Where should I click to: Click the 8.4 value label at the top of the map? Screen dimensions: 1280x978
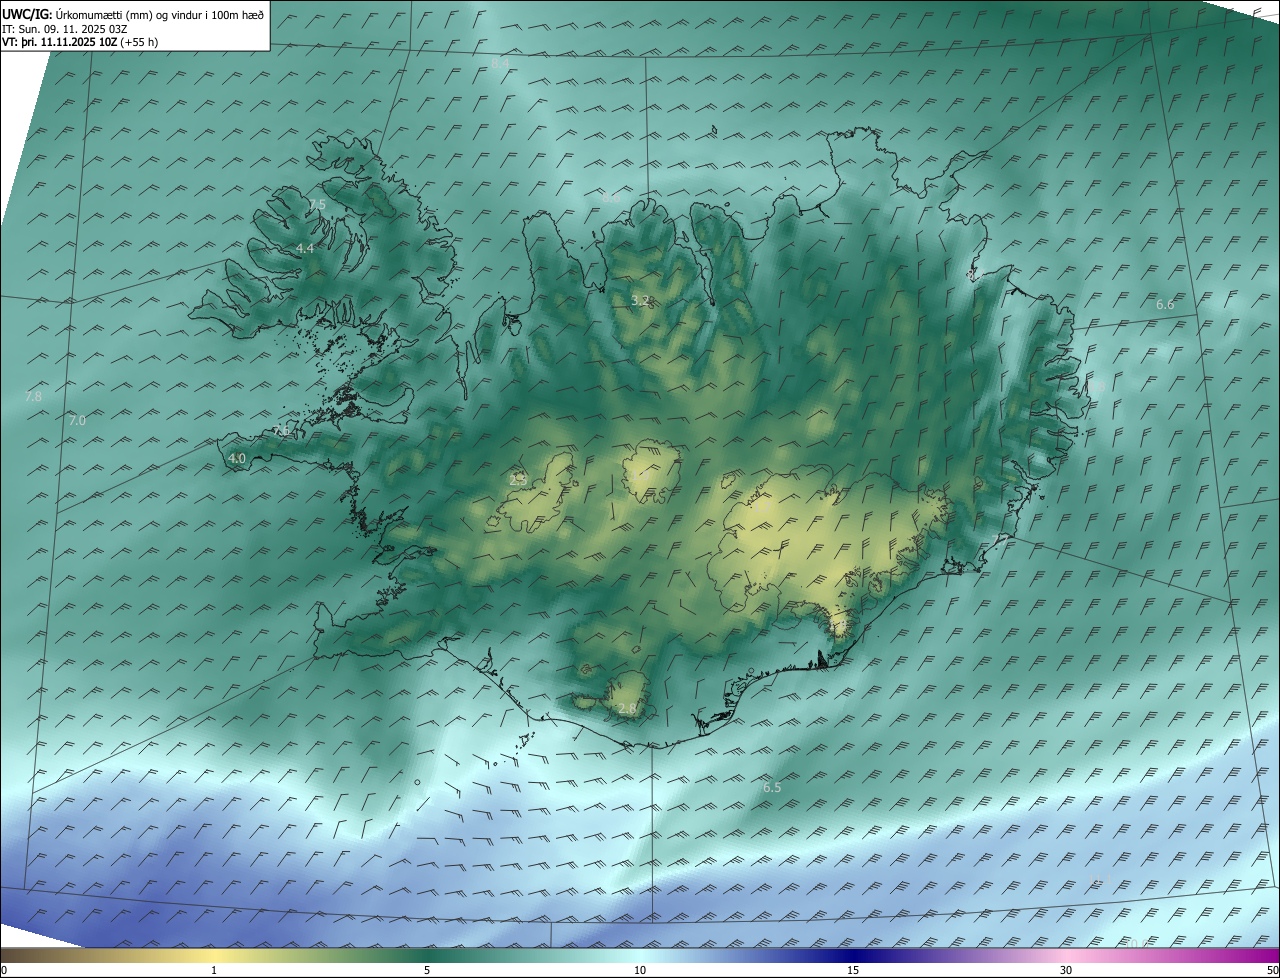click(x=500, y=63)
